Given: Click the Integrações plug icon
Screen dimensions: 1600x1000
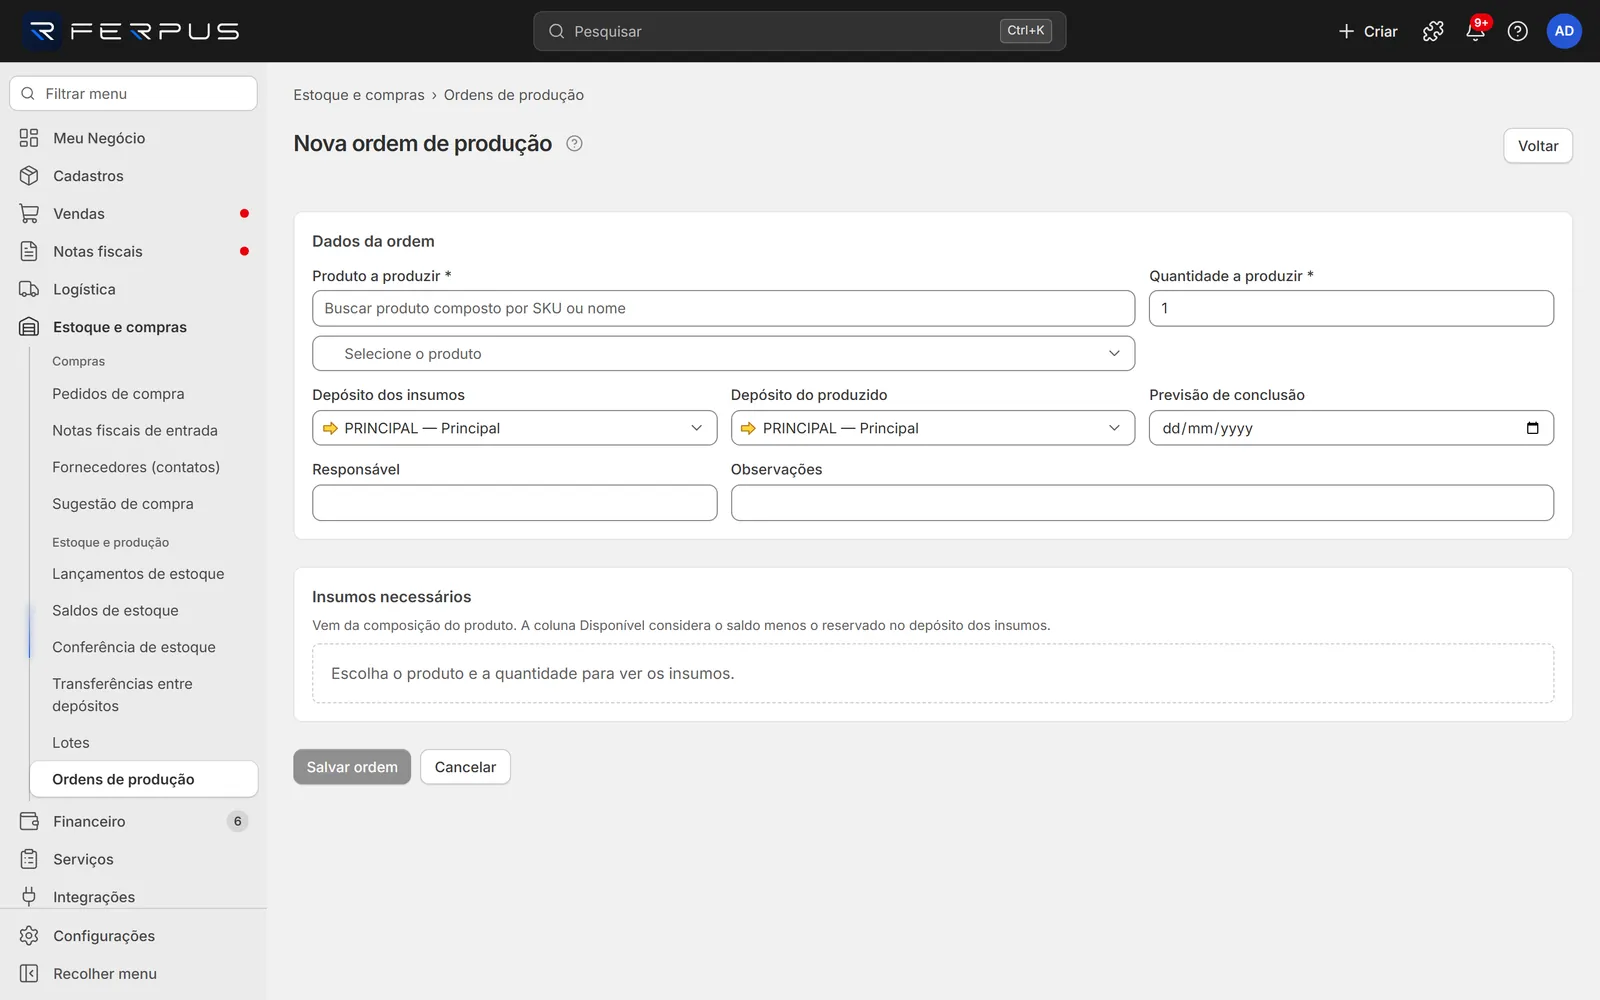Looking at the screenshot, I should tap(29, 897).
